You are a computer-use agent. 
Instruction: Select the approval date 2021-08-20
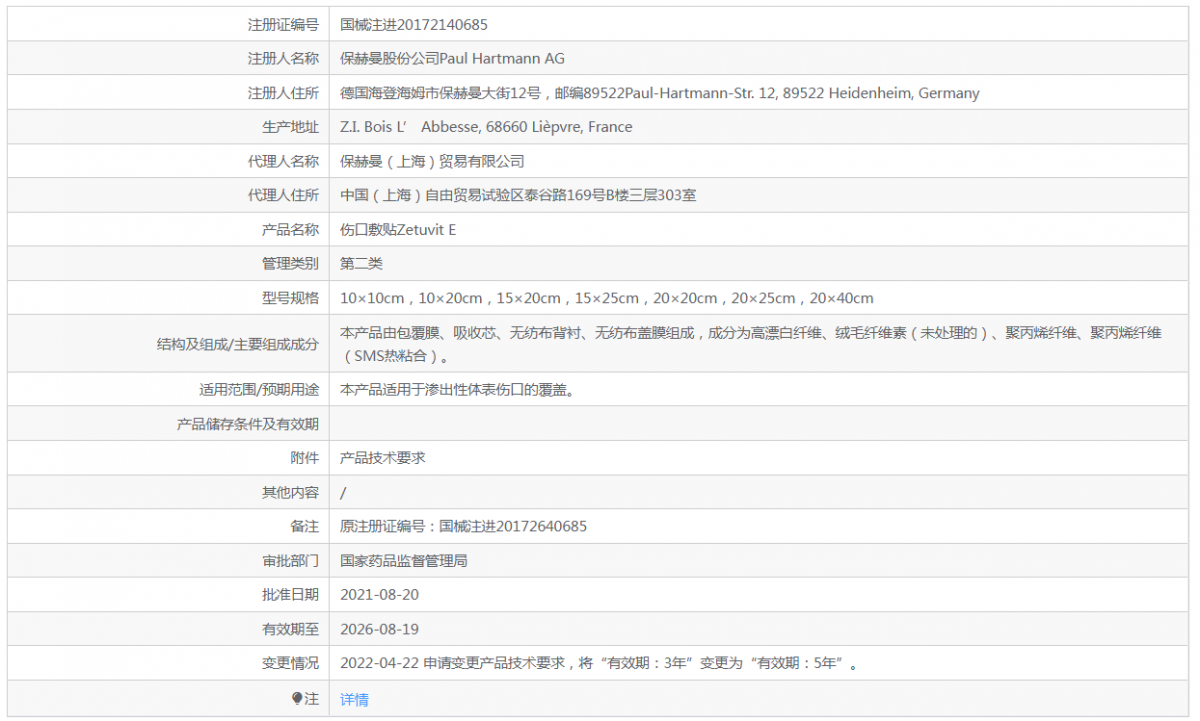pos(379,595)
